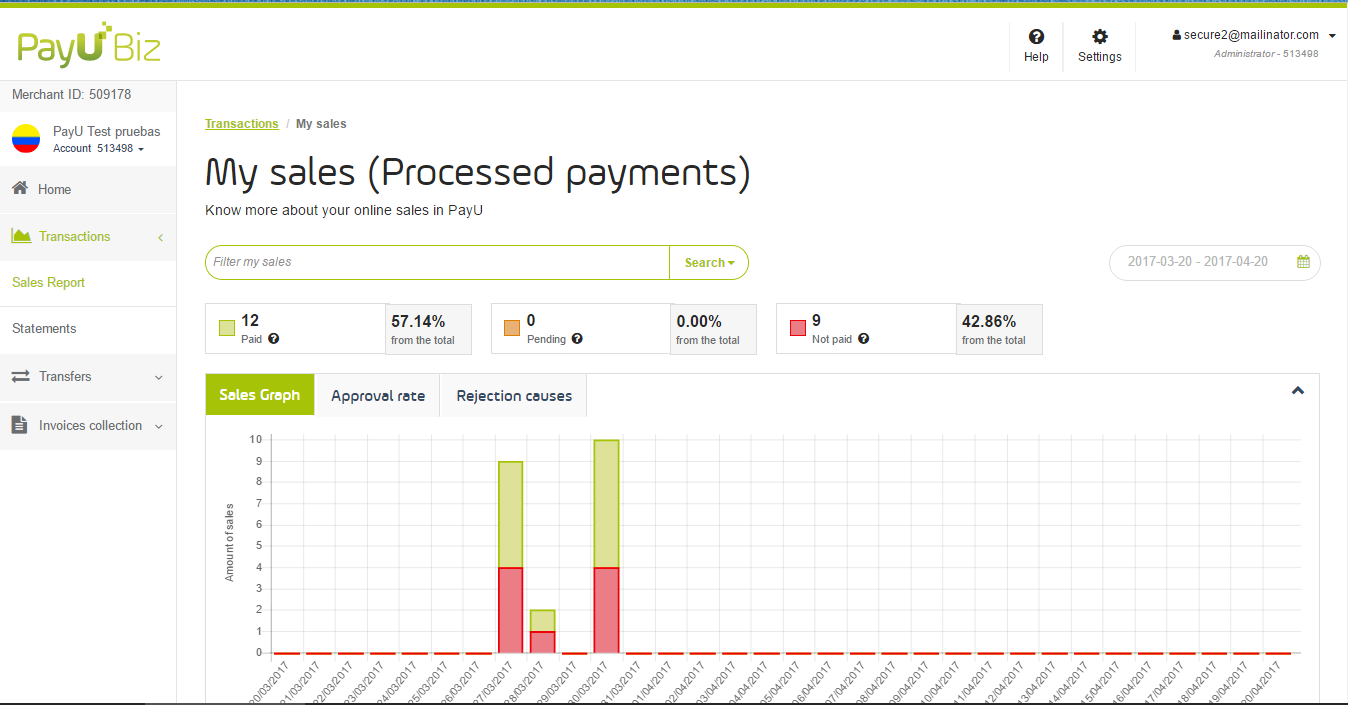Click the Filter my sales input field
1348x705 pixels.
click(x=437, y=262)
